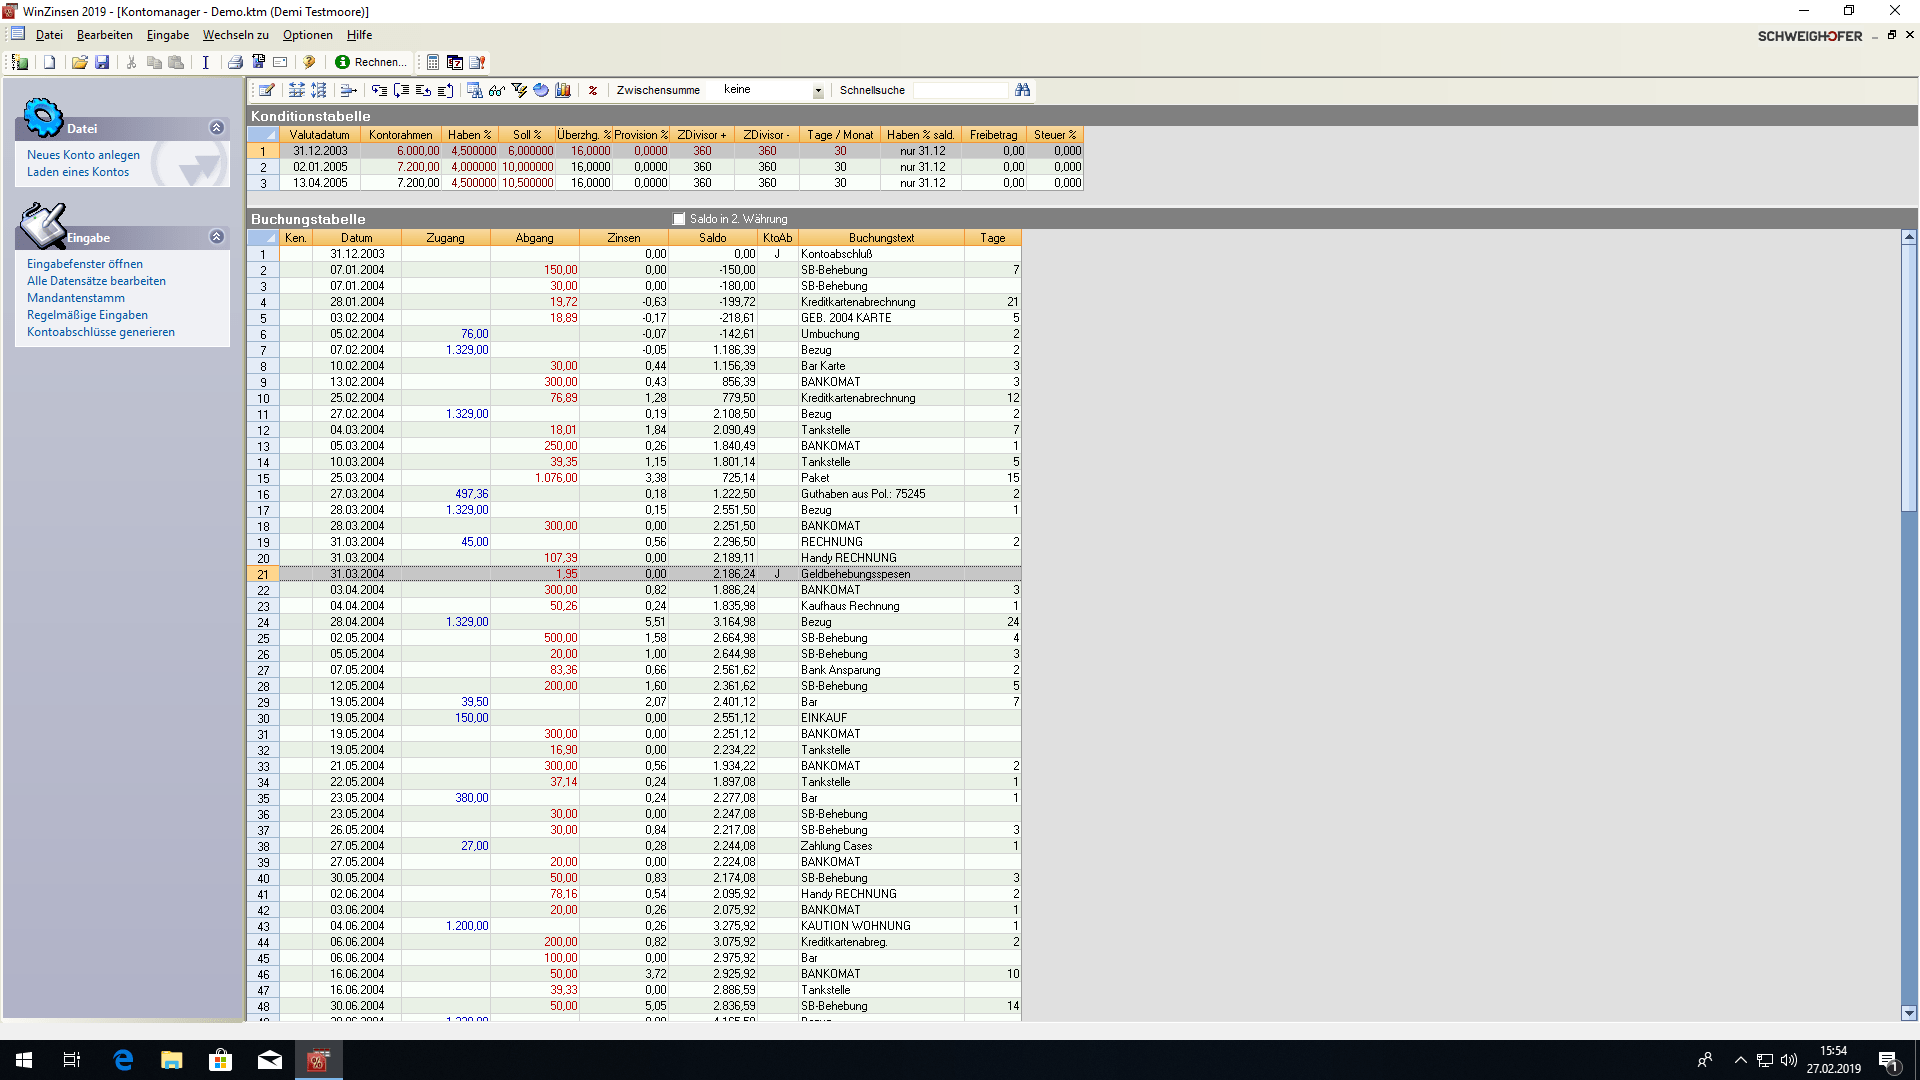Viewport: 1920px width, 1080px height.
Task: Open the bar chart icon
Action: (x=563, y=90)
